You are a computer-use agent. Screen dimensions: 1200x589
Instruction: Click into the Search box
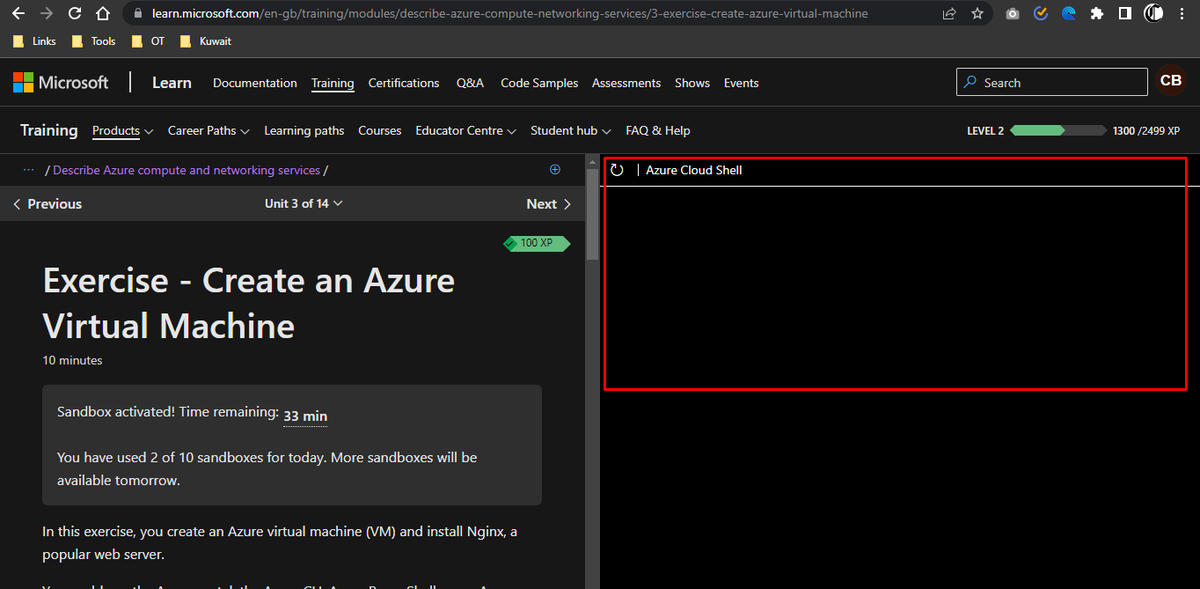(x=1052, y=82)
